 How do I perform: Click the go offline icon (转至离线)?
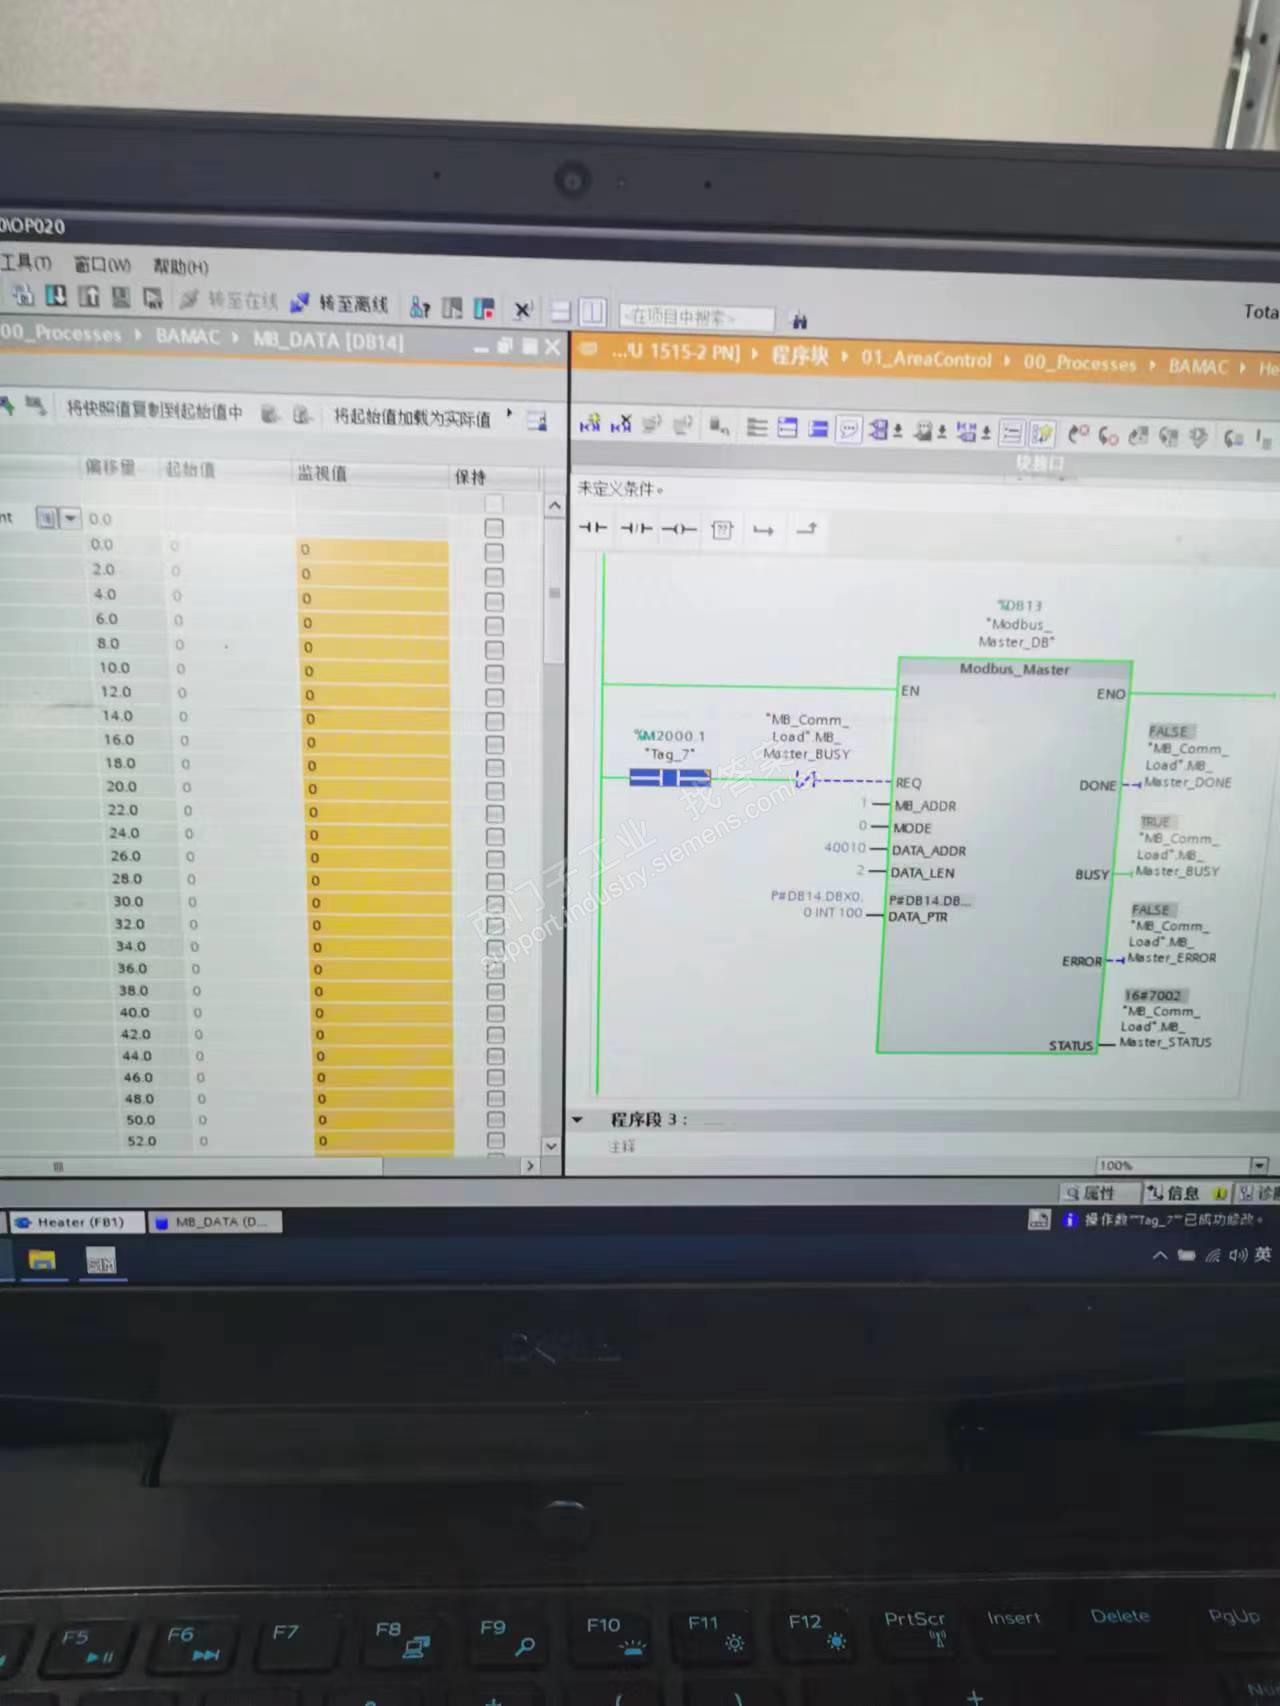coord(299,302)
